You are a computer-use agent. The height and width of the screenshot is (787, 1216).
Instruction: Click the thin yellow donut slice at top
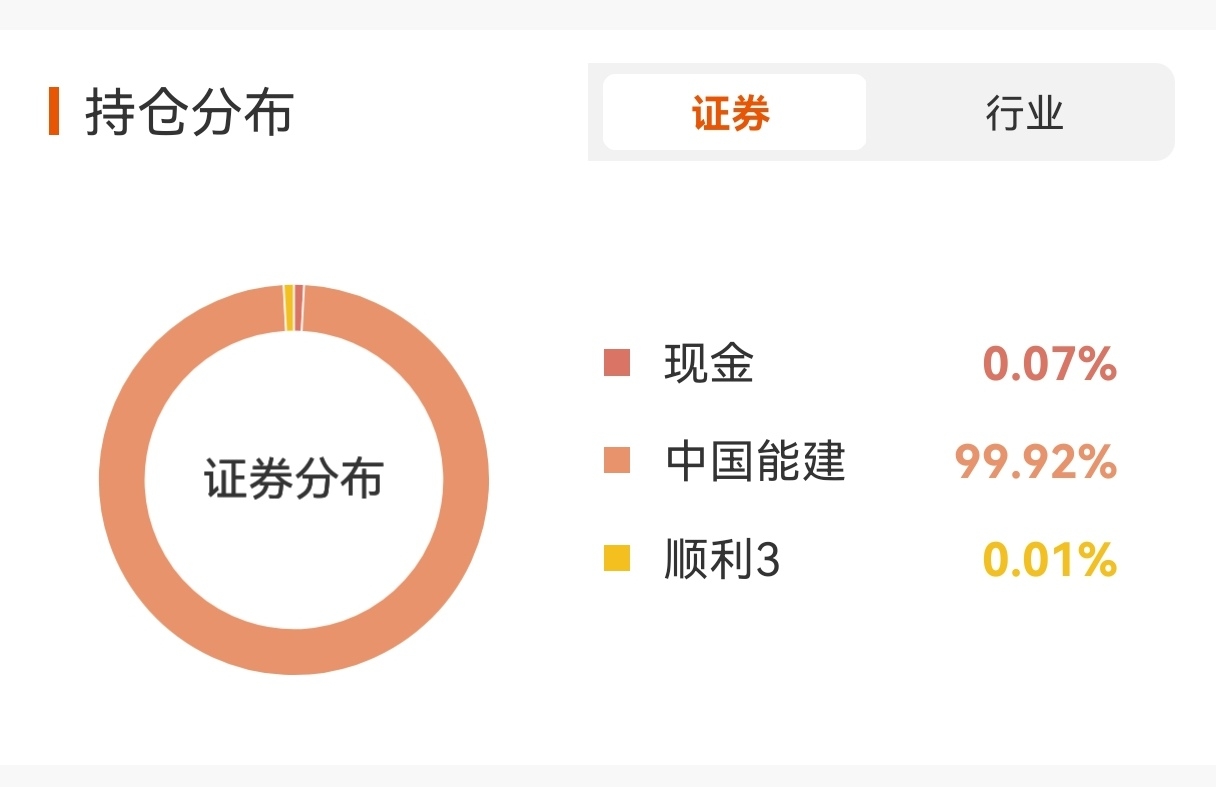288,307
